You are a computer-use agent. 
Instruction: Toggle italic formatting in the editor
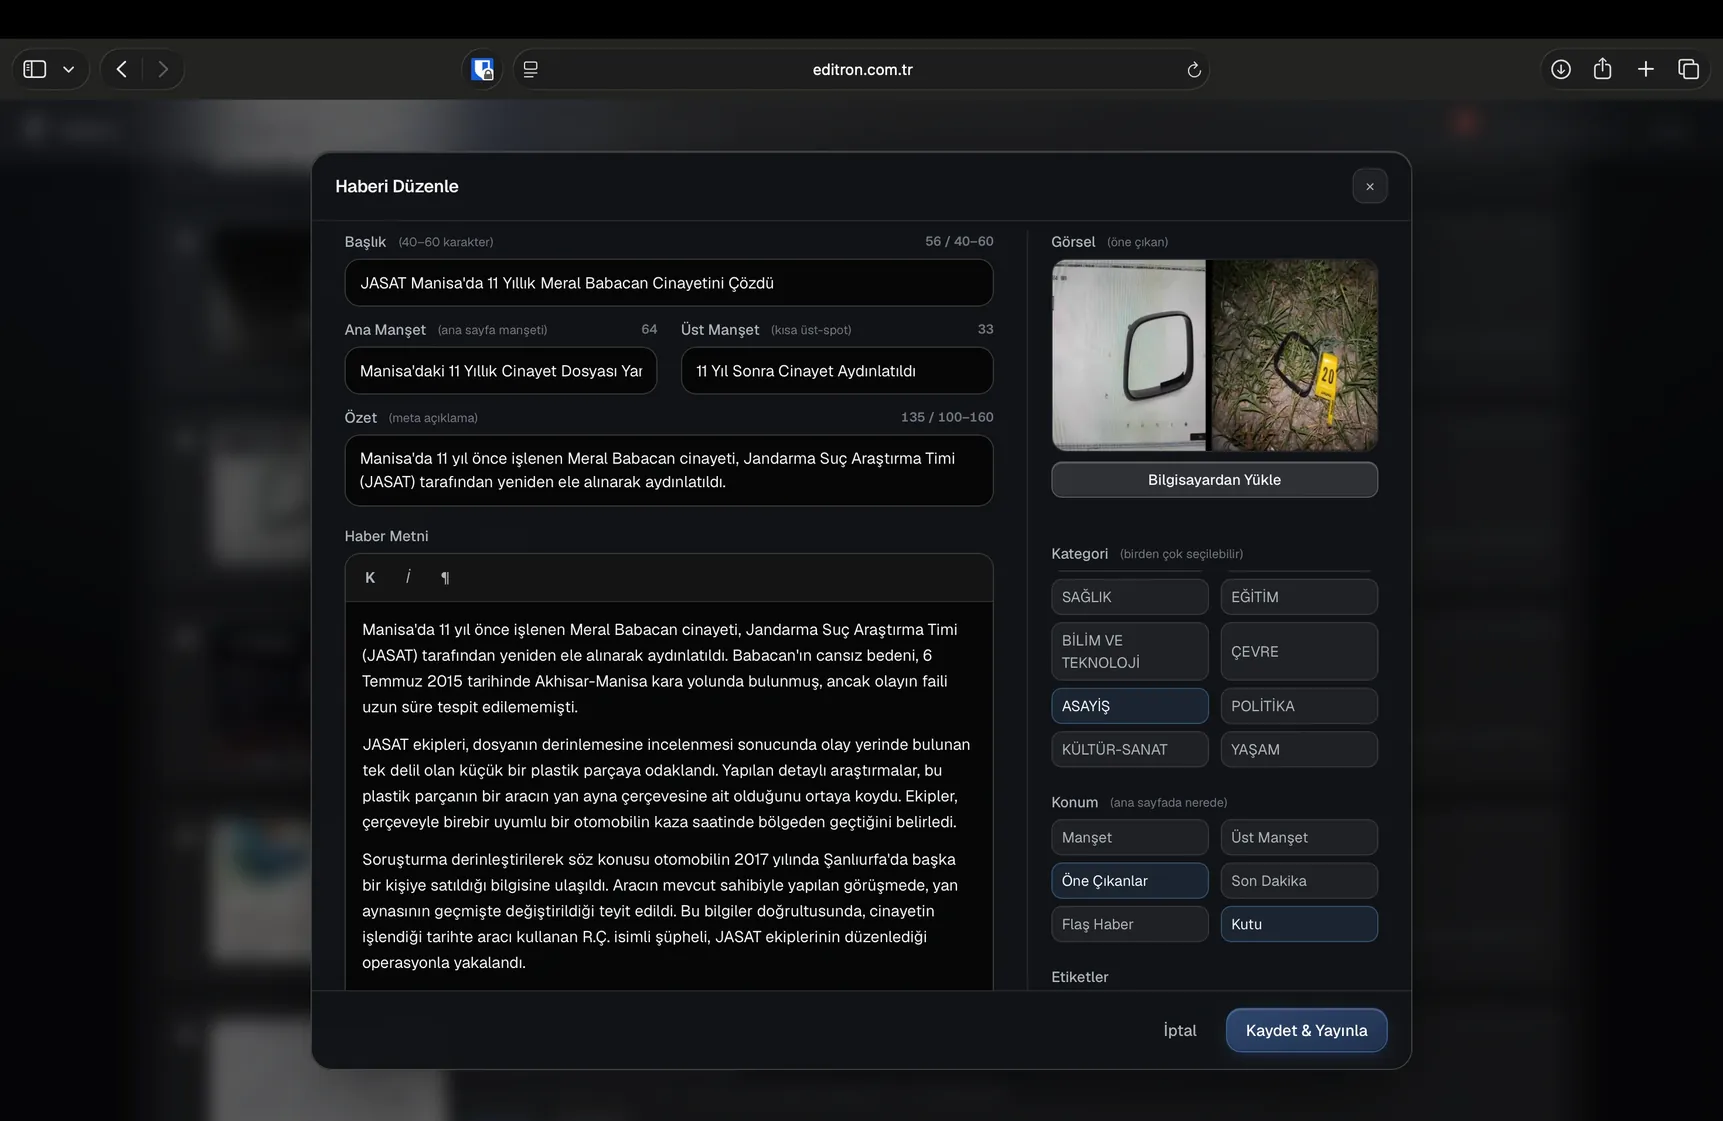tap(408, 577)
